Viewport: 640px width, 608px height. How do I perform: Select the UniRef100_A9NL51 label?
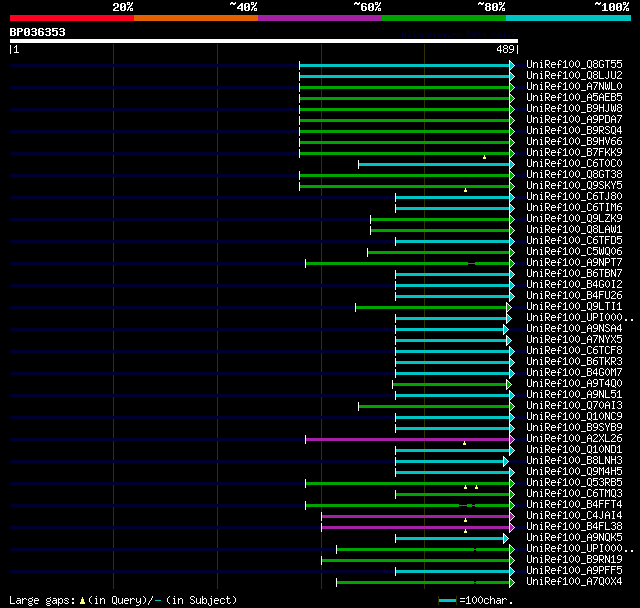pos(574,395)
